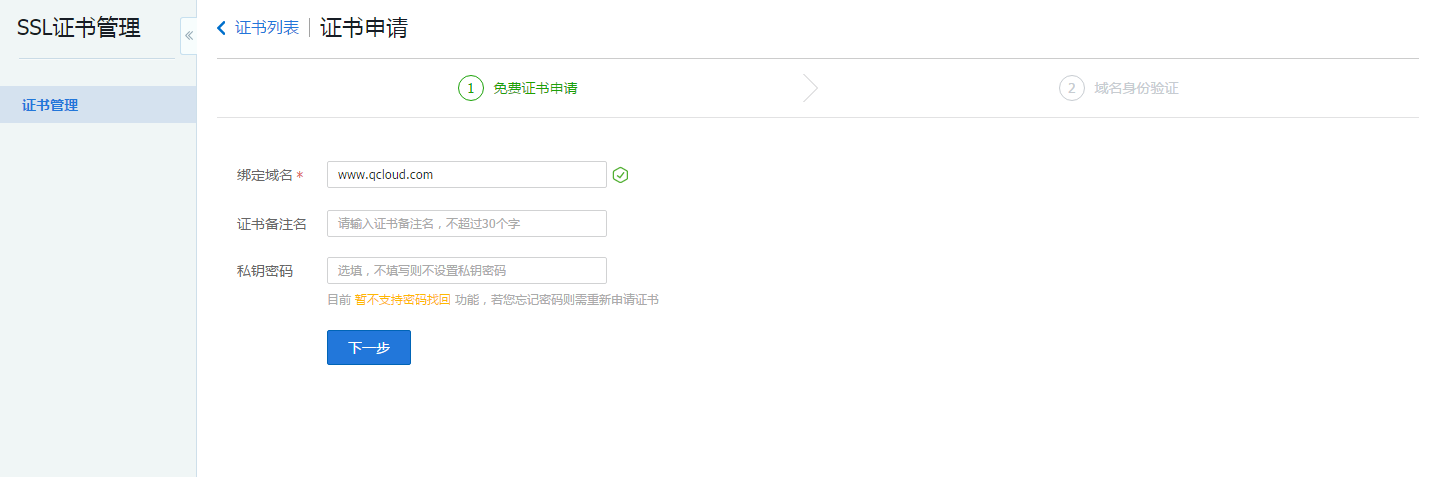Go back to the 证书列表 page

266,28
